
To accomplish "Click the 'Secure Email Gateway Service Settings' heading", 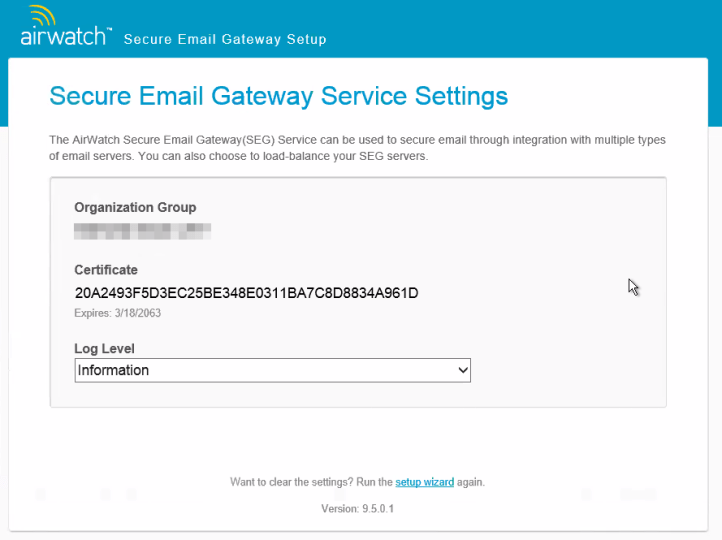I will point(278,96).
